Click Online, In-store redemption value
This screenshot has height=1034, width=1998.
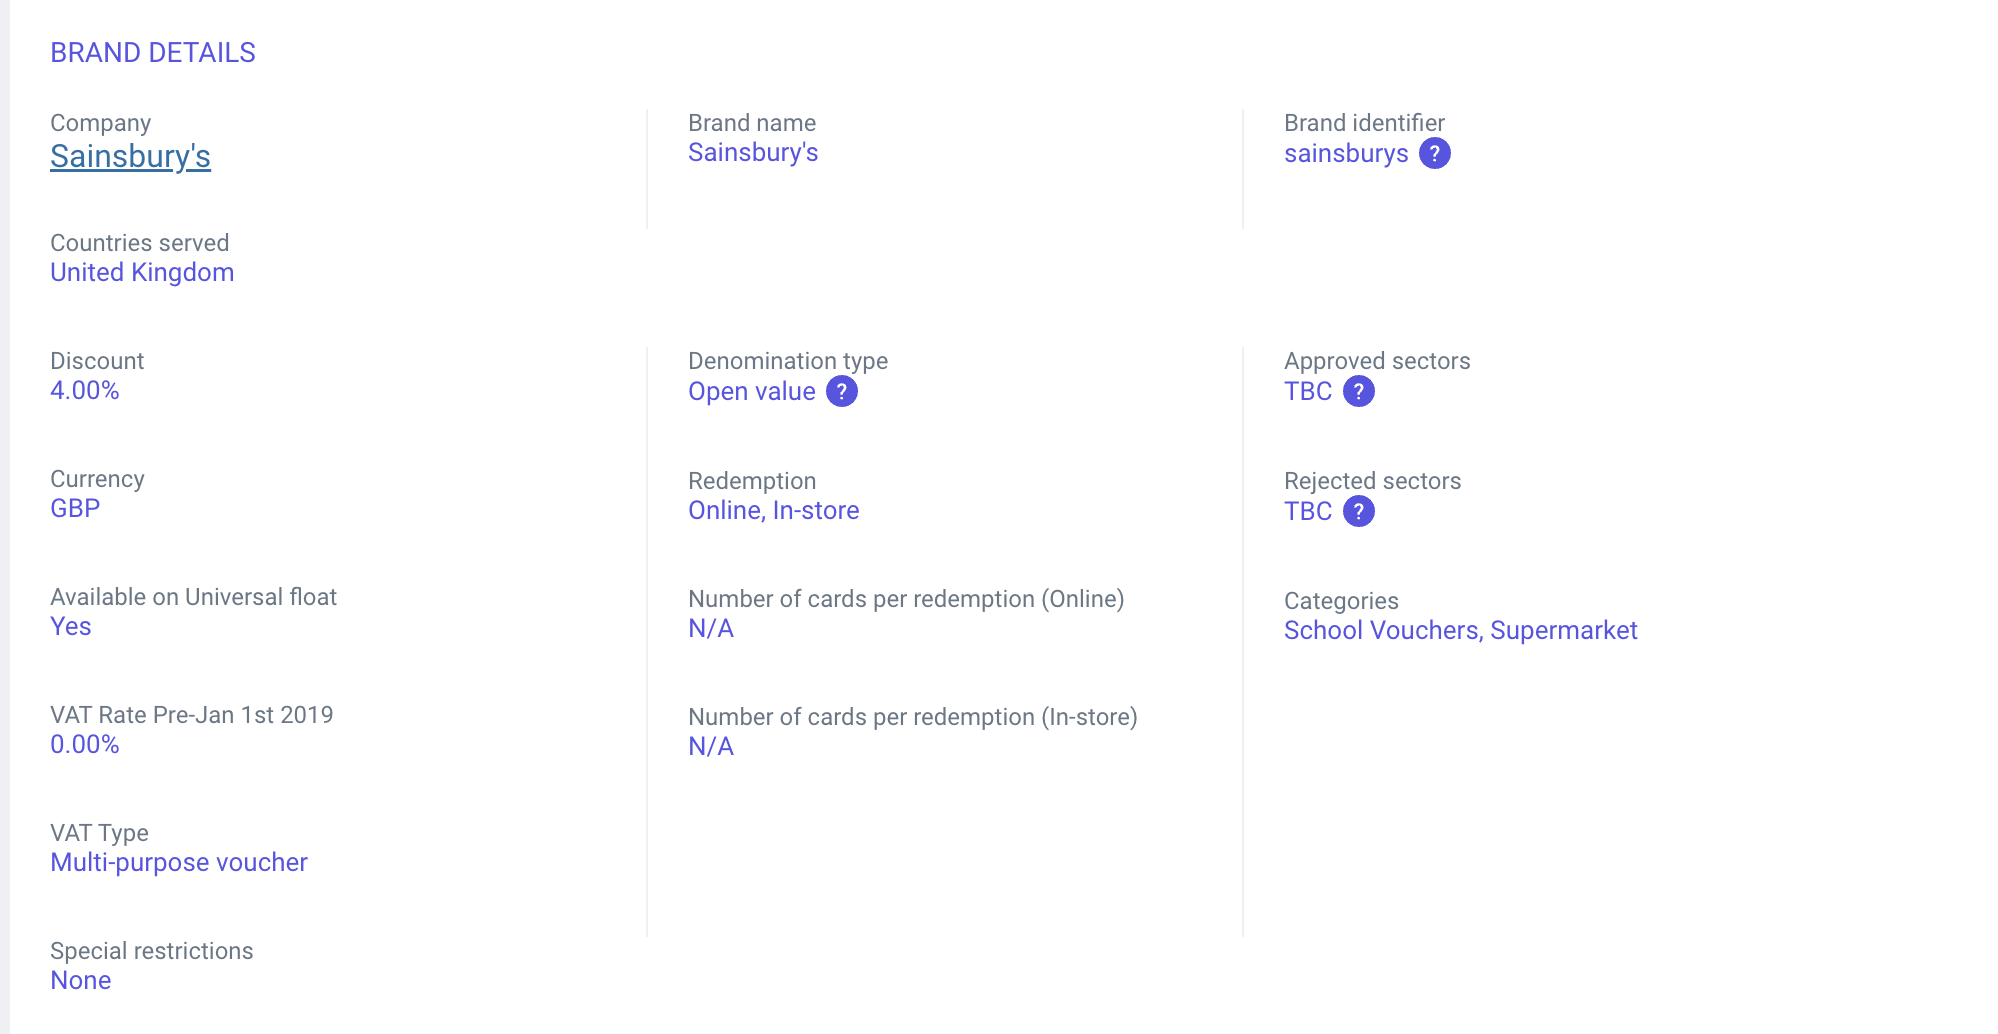click(x=773, y=510)
